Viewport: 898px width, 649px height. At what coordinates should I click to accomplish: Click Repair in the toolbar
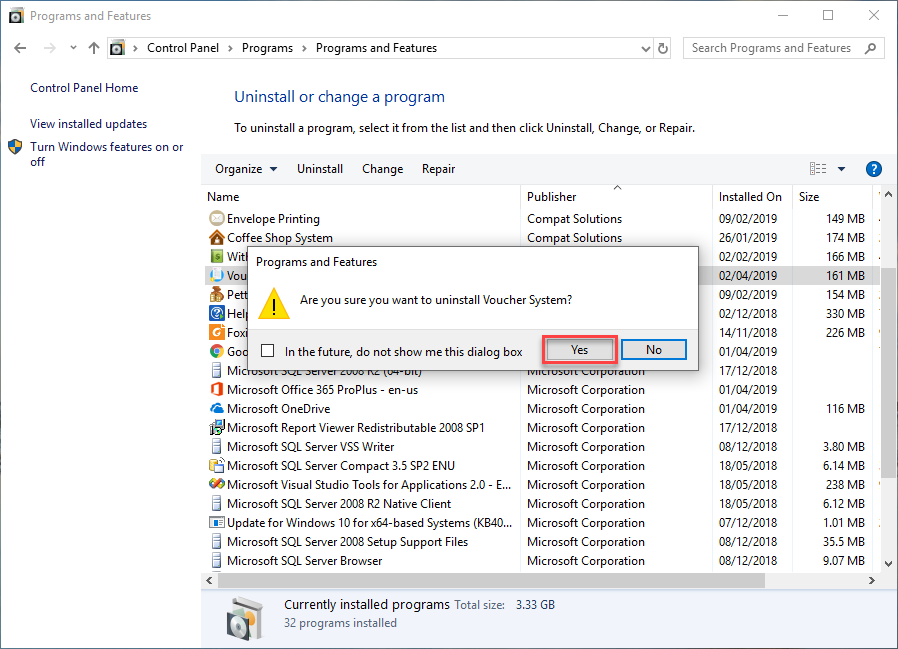pyautogui.click(x=438, y=169)
